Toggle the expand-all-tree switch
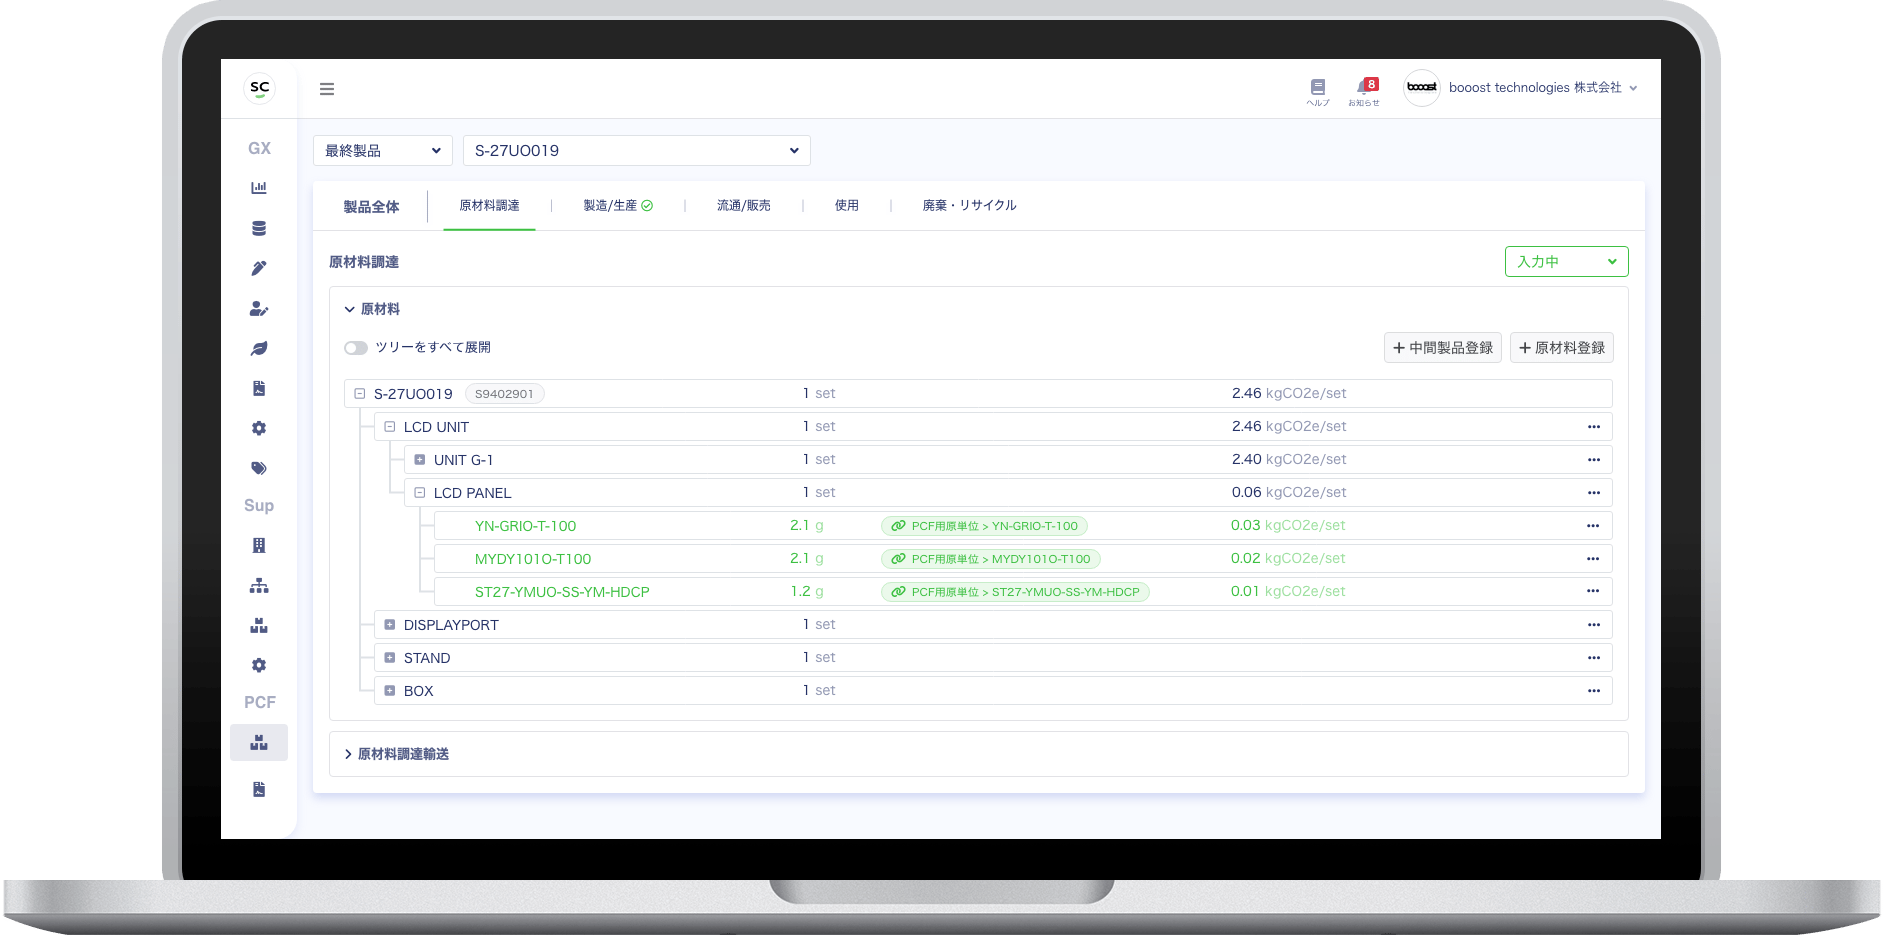Image resolution: width=1884 pixels, height=935 pixels. (356, 348)
